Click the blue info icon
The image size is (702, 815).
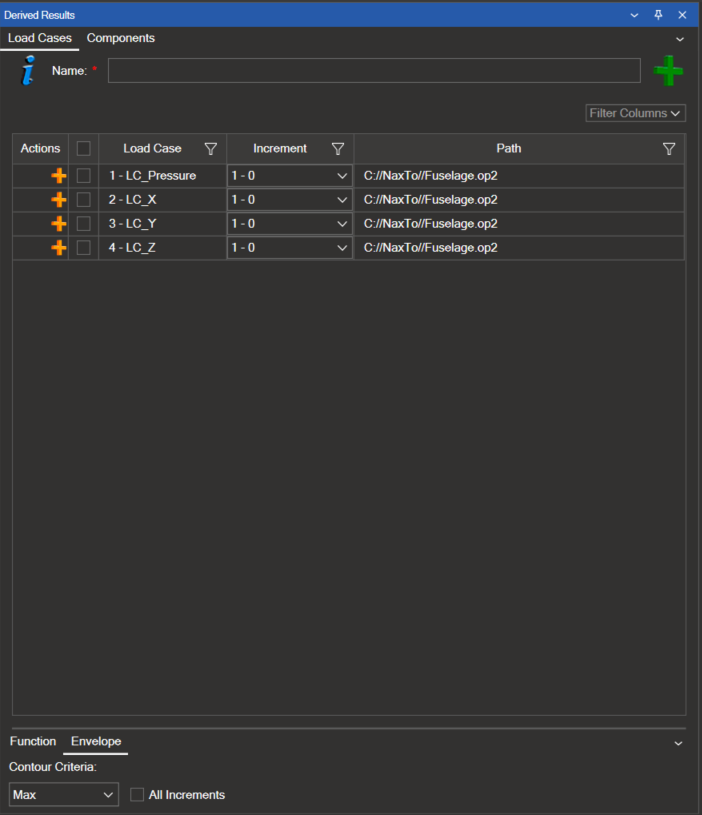[28, 71]
